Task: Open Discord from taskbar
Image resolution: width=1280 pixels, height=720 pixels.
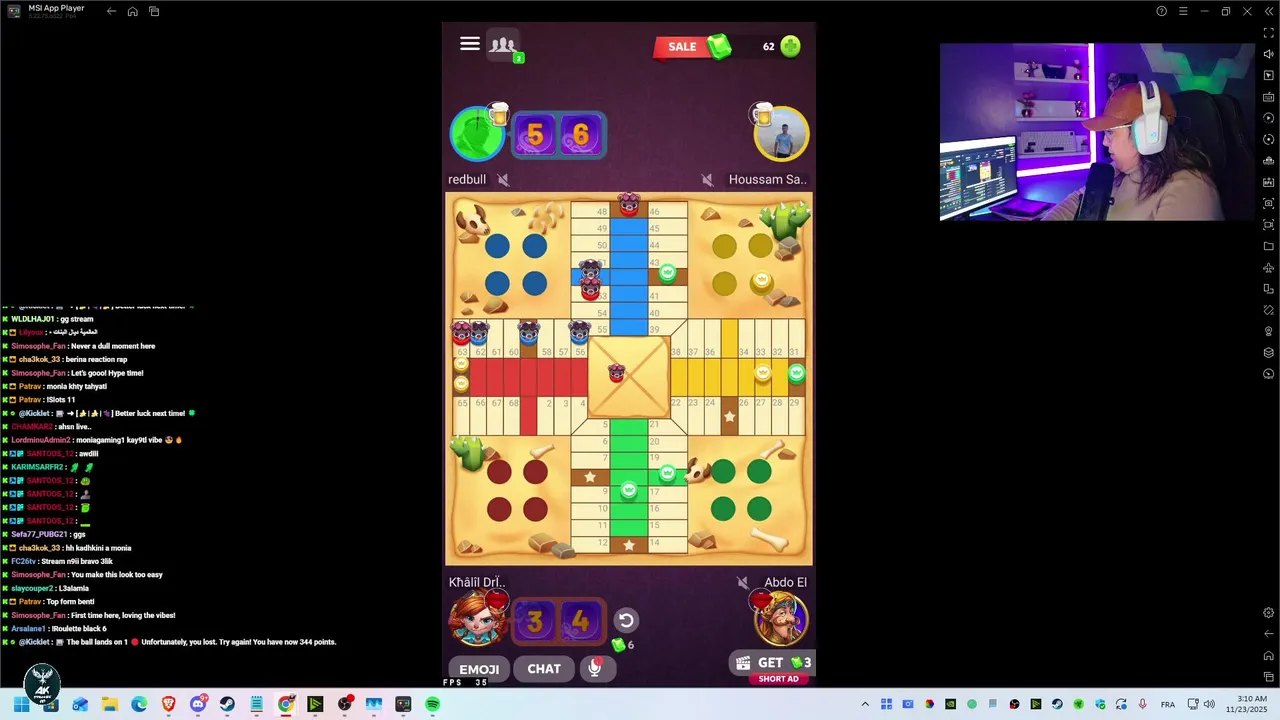Action: (x=198, y=704)
